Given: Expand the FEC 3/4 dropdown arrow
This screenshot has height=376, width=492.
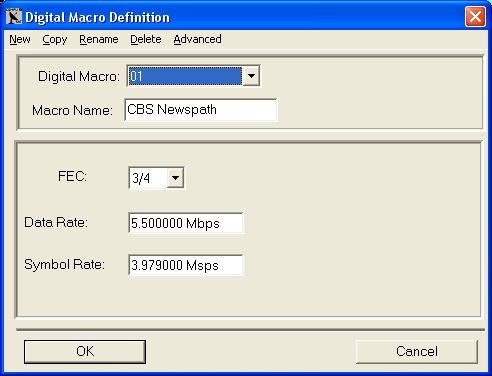Looking at the screenshot, I should pos(175,178).
